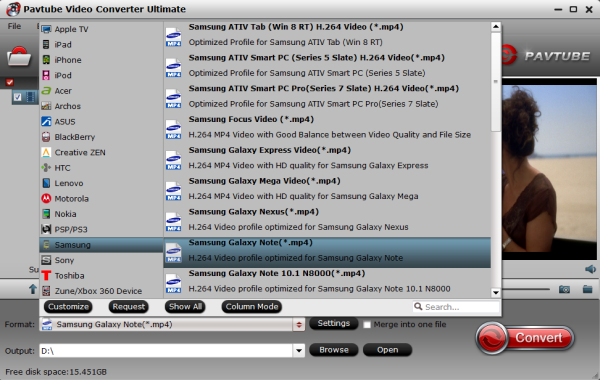The width and height of the screenshot is (600, 380).
Task: Open snapshot folder icon beside camera
Action: coord(588,289)
